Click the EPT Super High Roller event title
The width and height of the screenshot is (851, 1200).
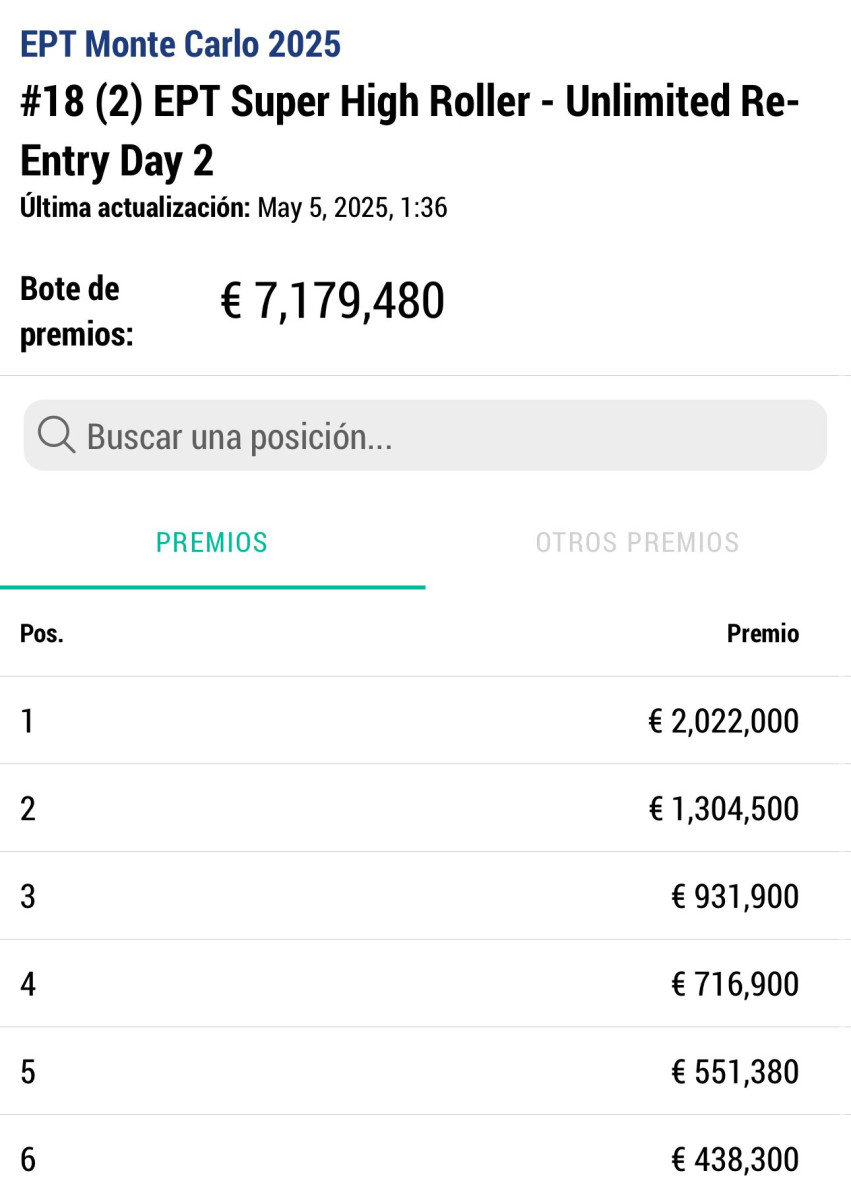pyautogui.click(x=410, y=132)
